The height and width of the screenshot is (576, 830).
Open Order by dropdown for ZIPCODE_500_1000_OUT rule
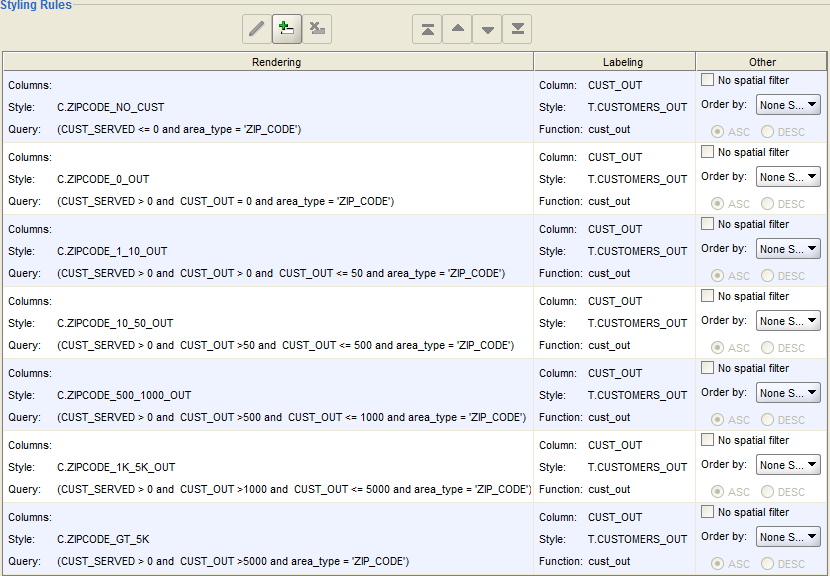[x=788, y=393]
